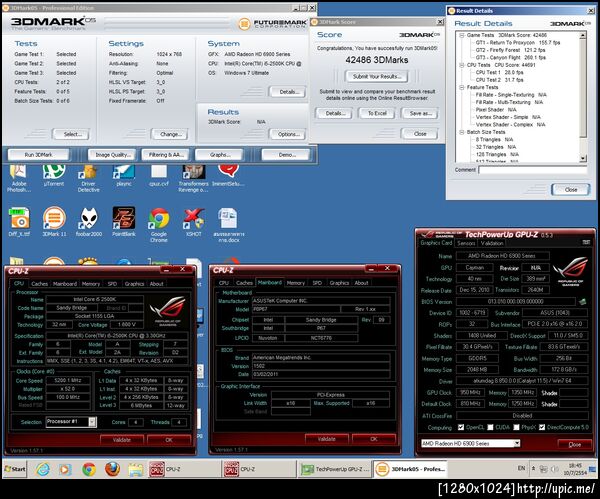This screenshot has width=600, height=499.
Task: Open Windows Explorer folder taskbar icon
Action: [135, 469]
